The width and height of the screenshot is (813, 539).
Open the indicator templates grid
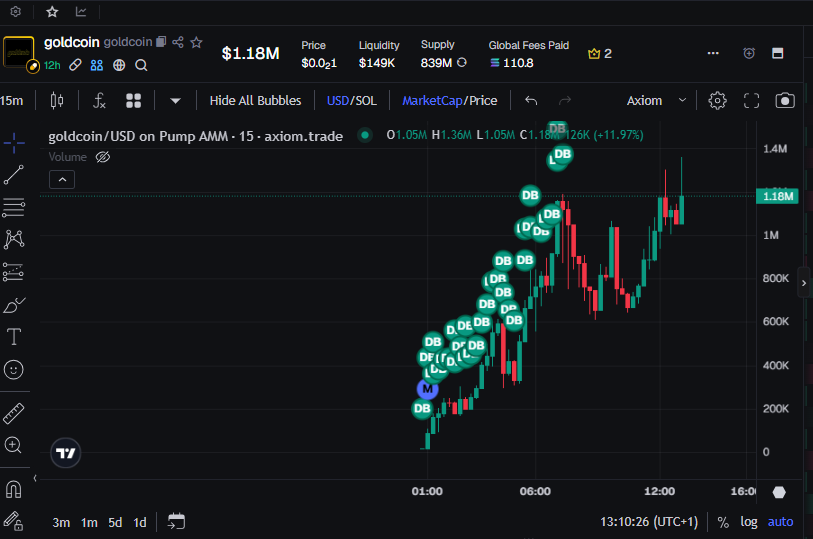click(133, 101)
